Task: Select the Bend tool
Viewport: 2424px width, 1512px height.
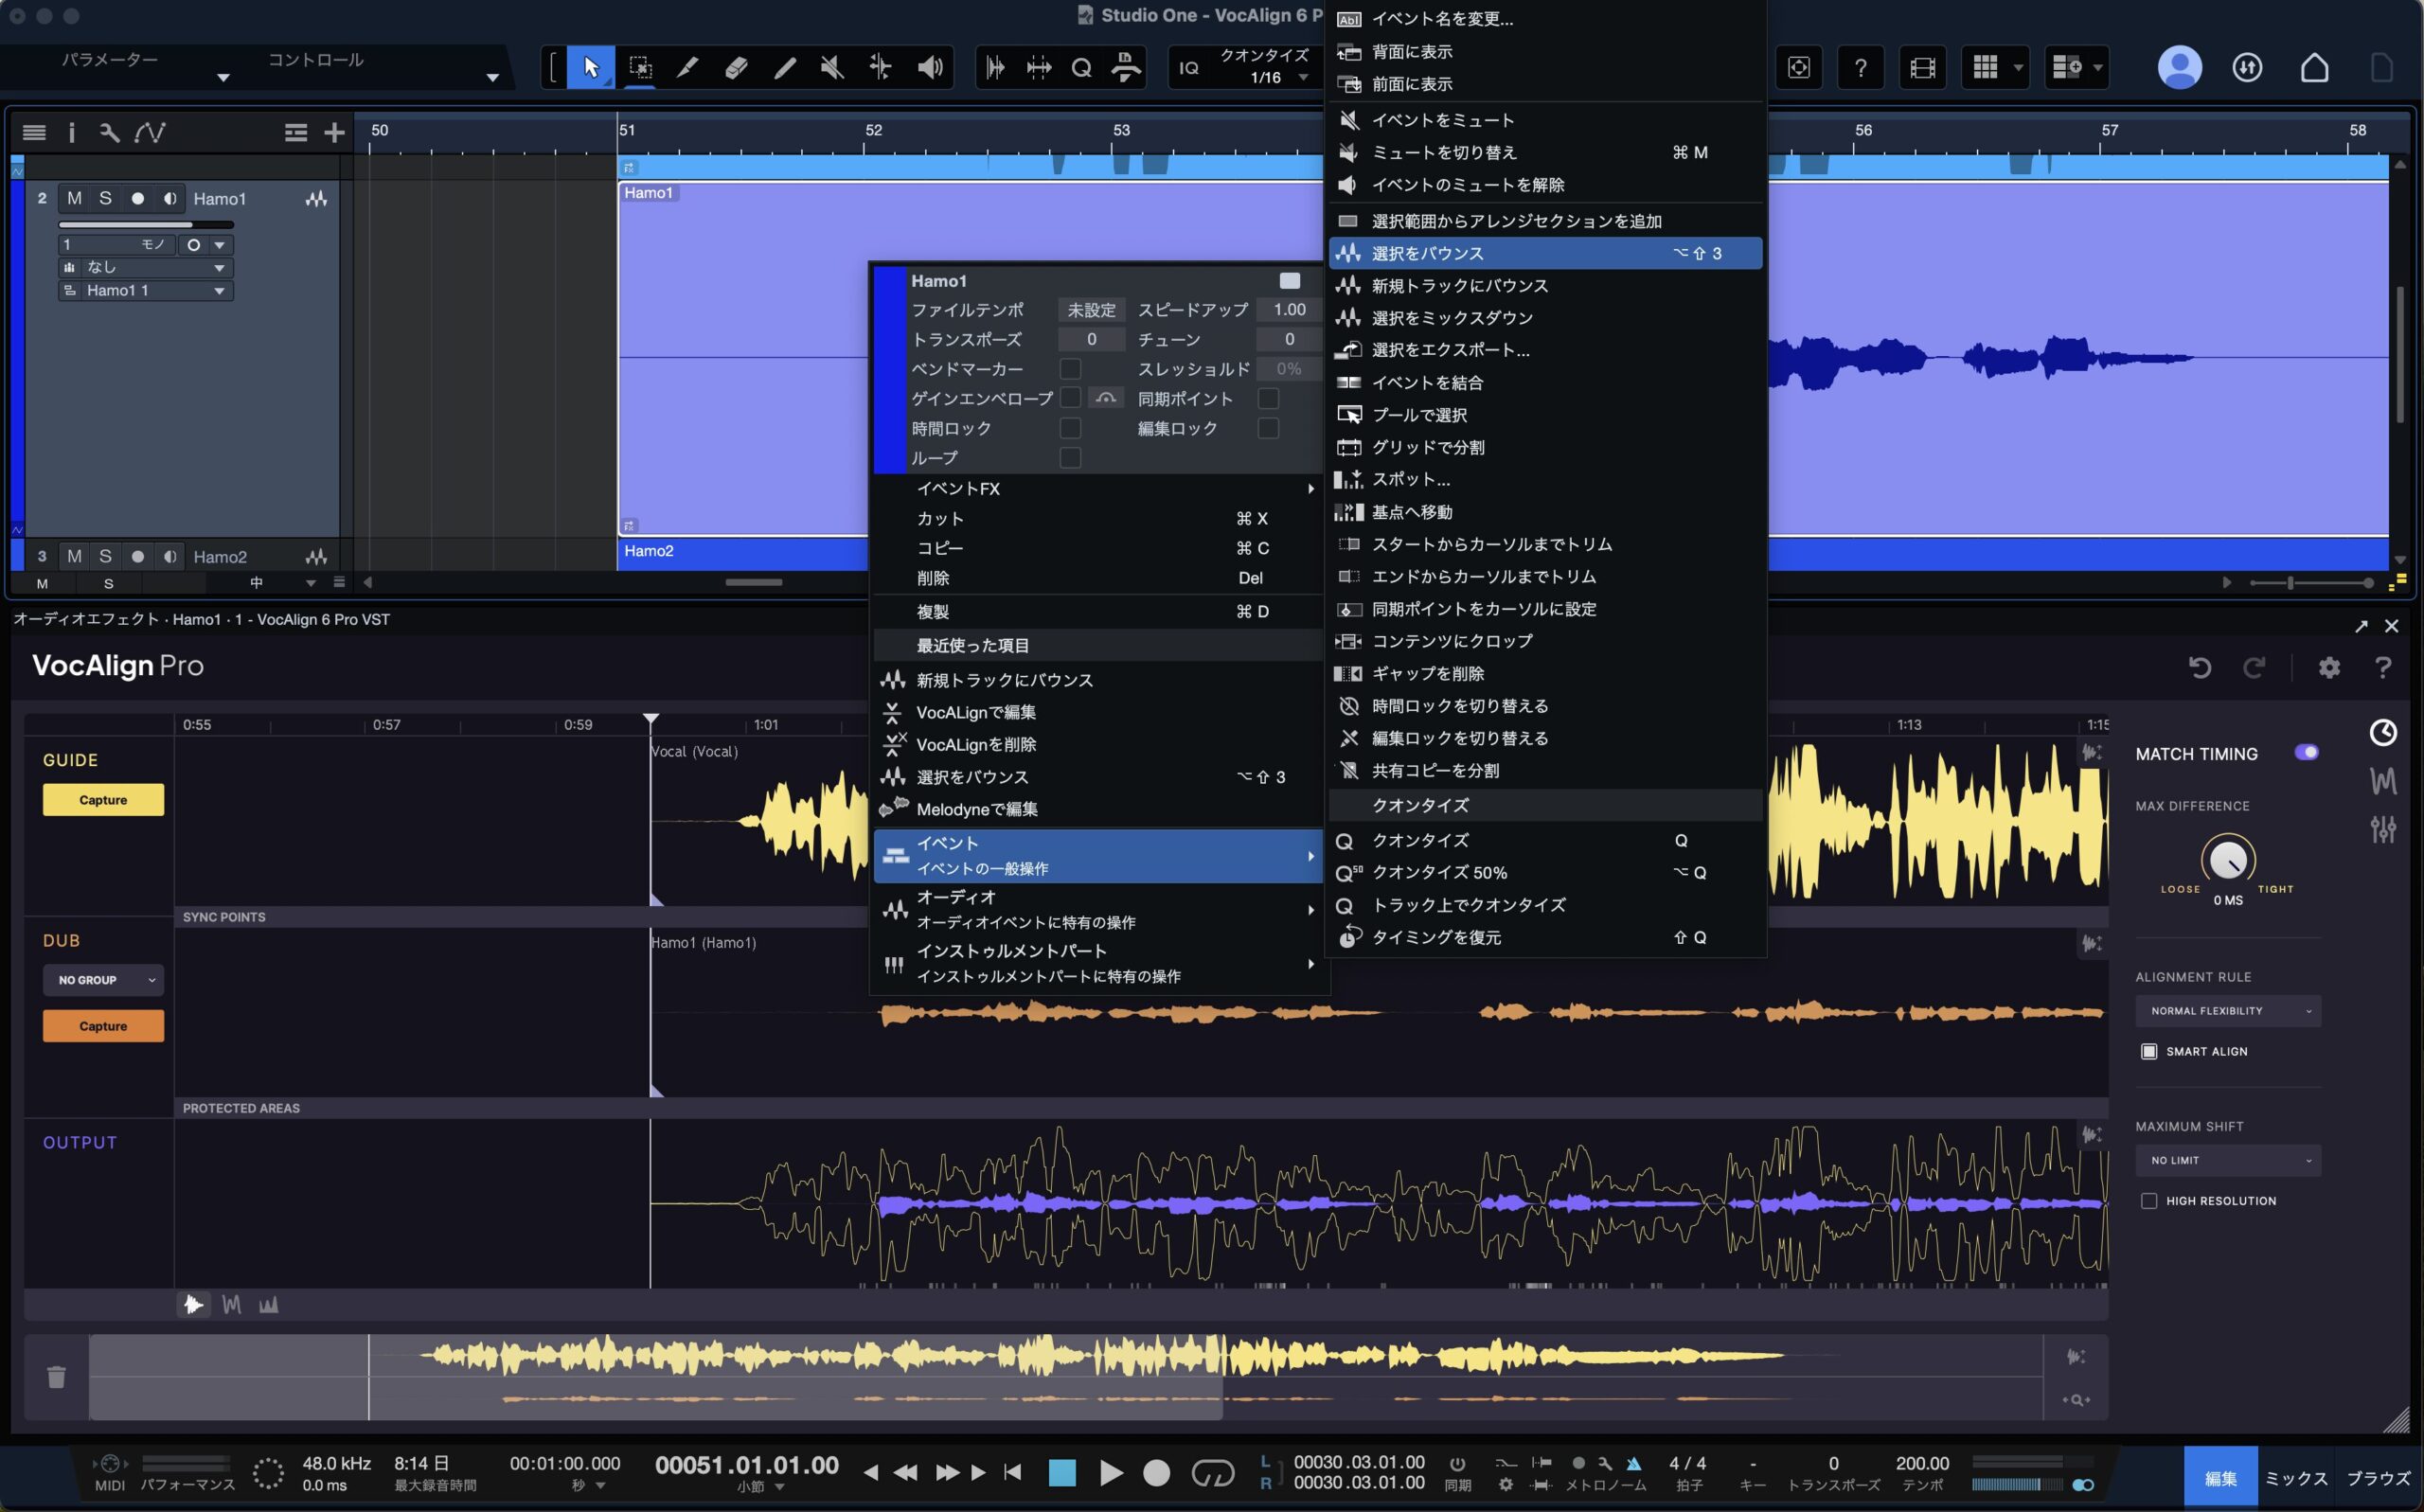Action: pos(880,67)
